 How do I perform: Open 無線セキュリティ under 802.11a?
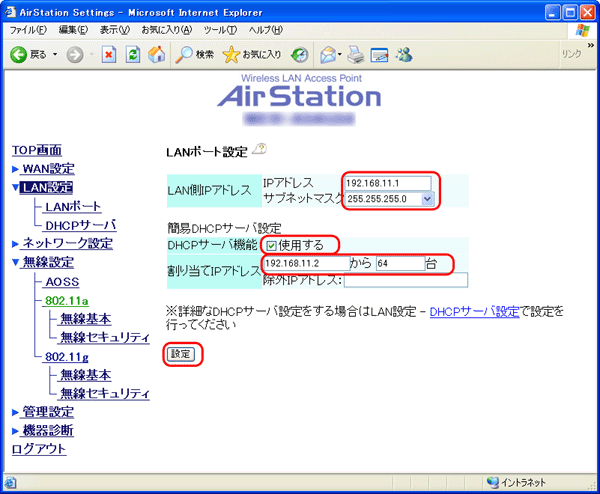click(105, 337)
